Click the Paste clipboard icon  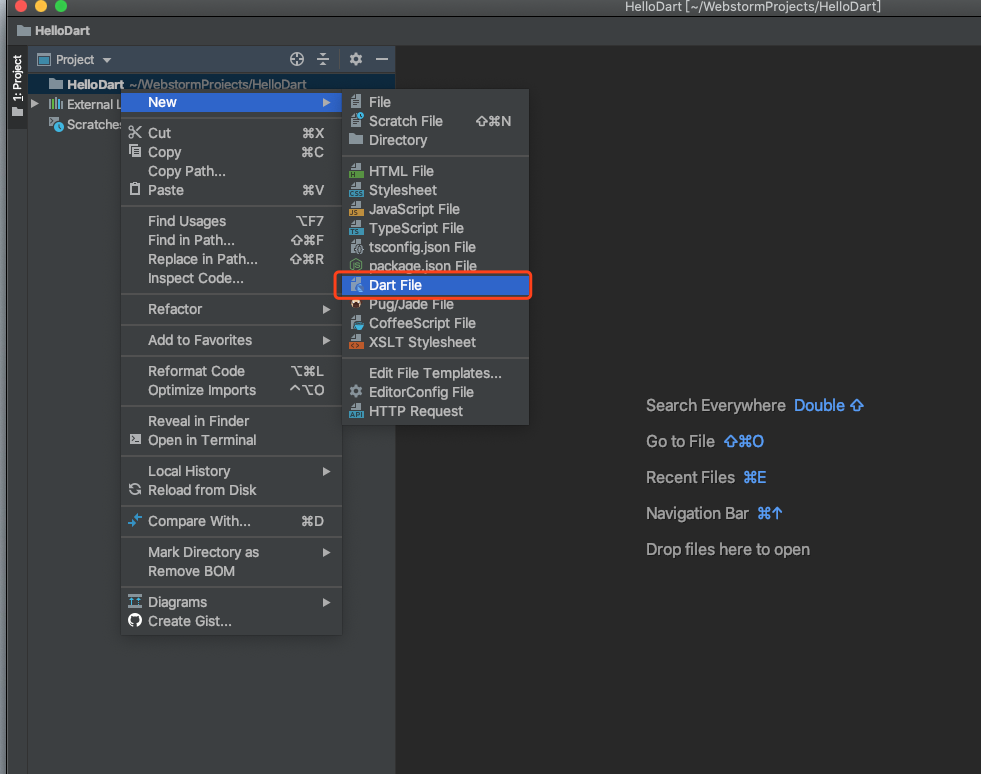coord(135,189)
